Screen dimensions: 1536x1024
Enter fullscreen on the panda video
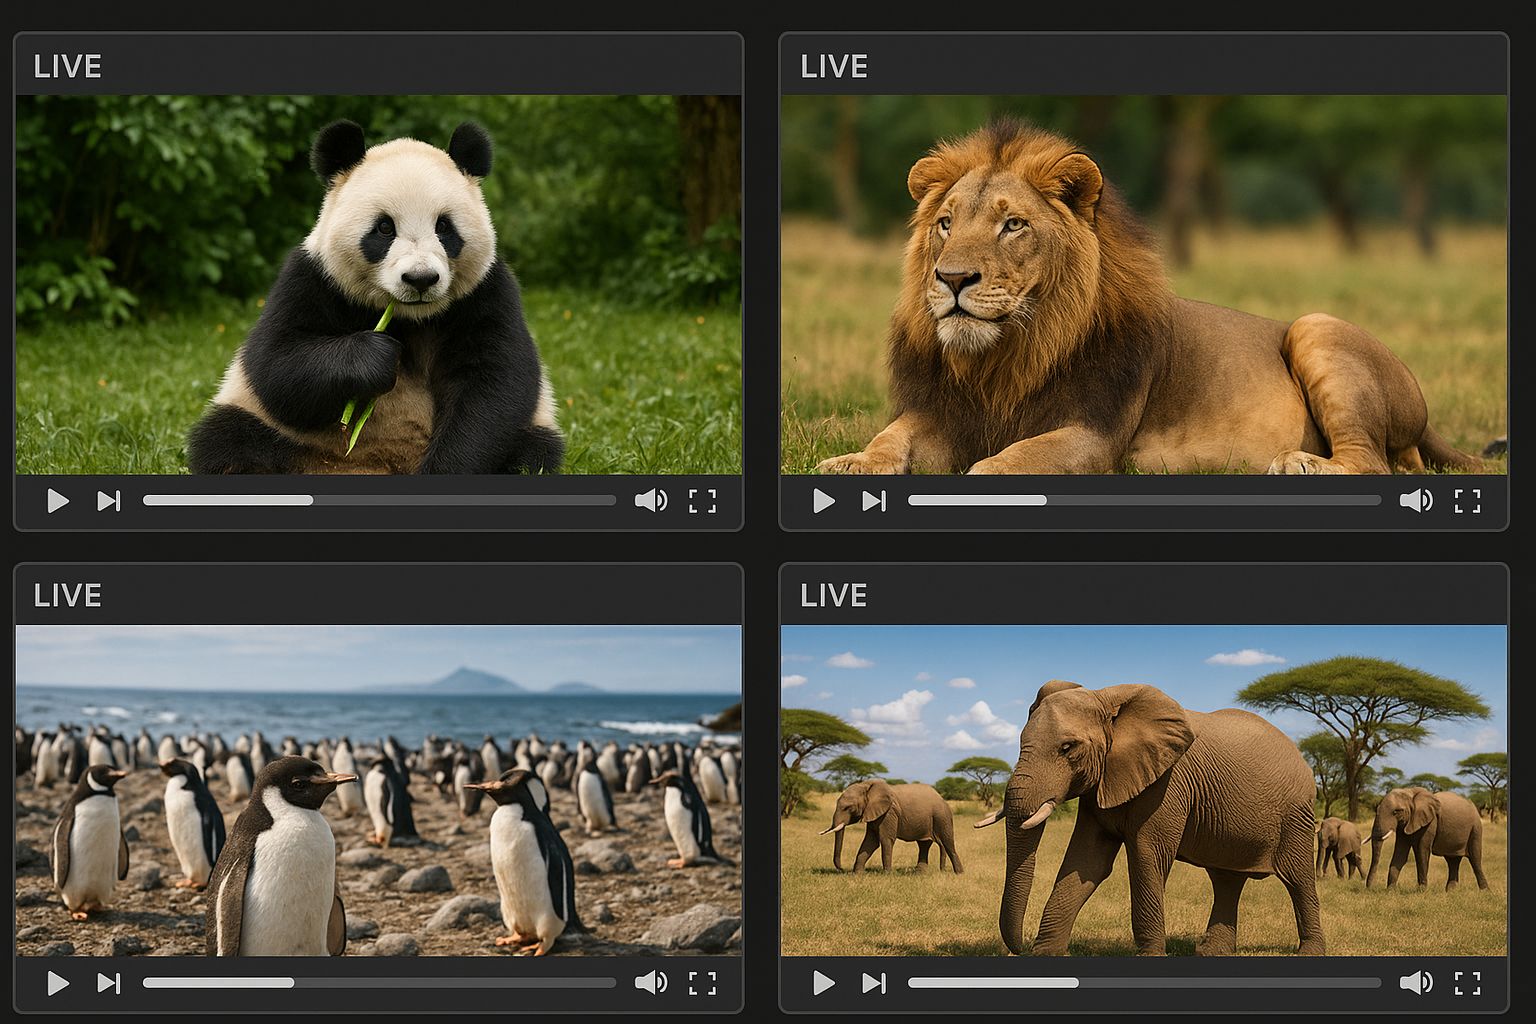click(x=702, y=501)
